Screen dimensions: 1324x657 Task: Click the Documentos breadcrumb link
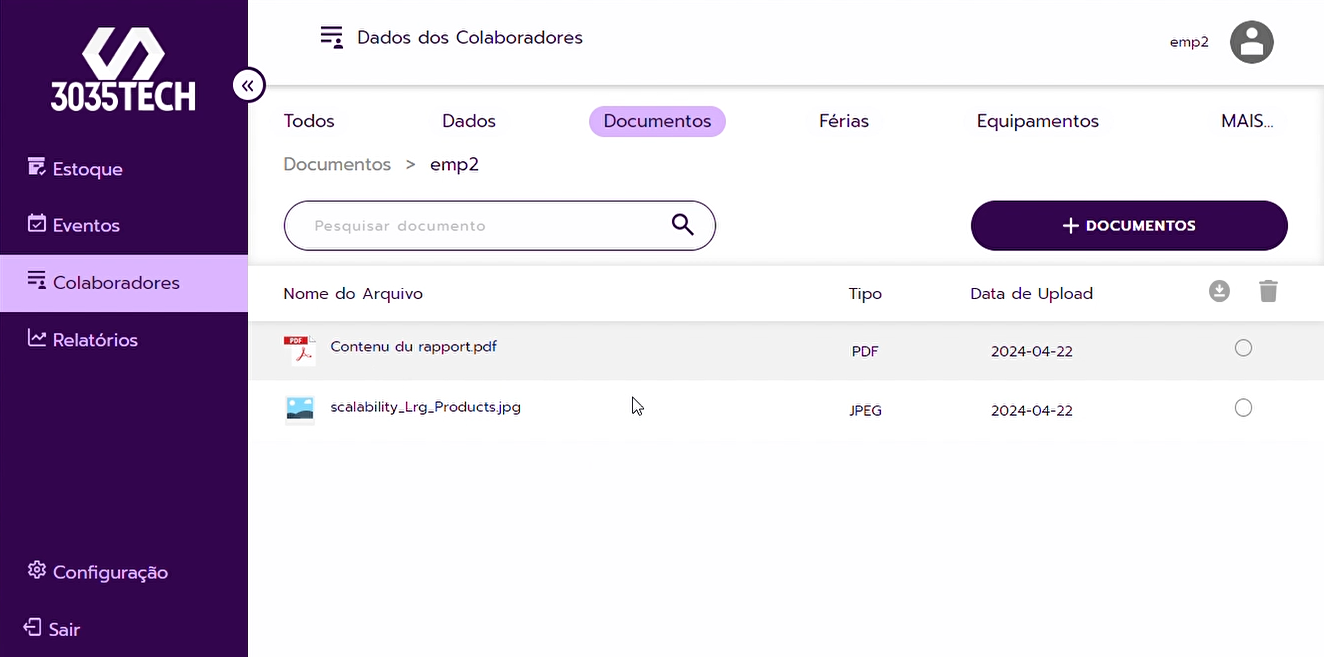[x=337, y=164]
